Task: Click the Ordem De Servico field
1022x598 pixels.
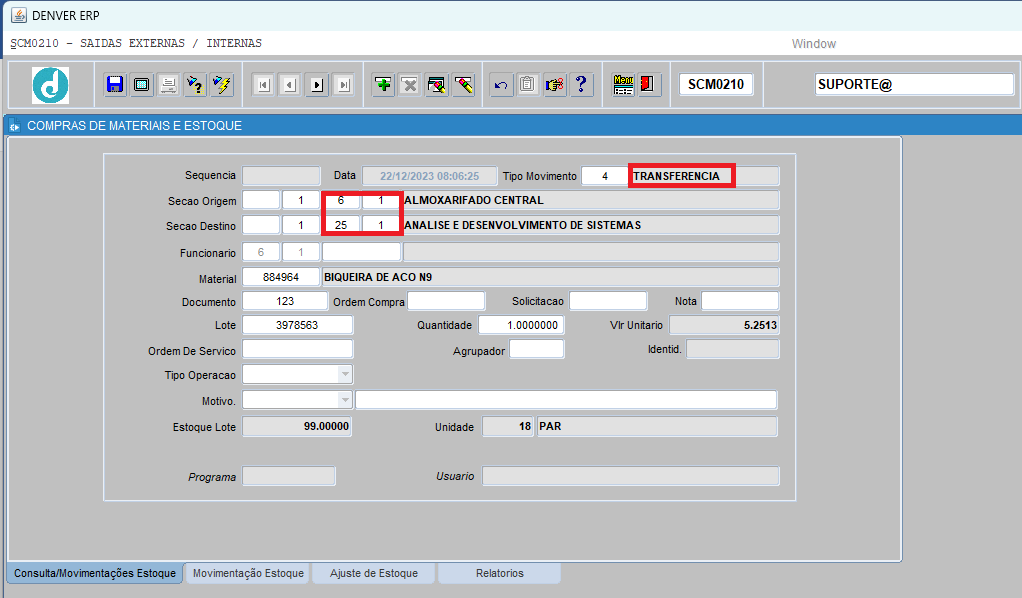Action: click(297, 350)
